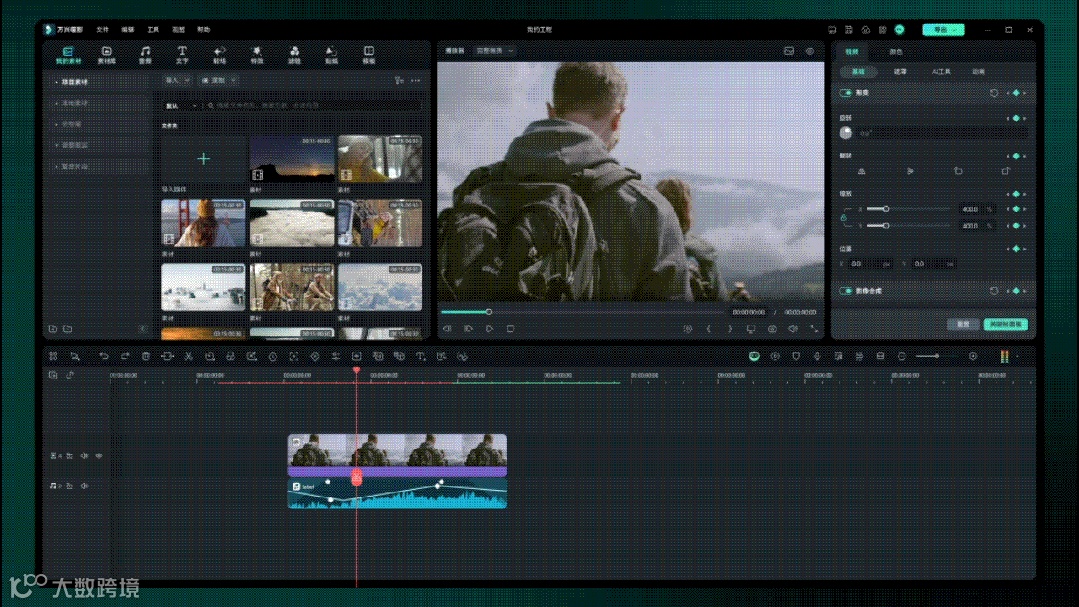Select the scissors split tool
Image resolution: width=1079 pixels, height=607 pixels.
tap(188, 356)
